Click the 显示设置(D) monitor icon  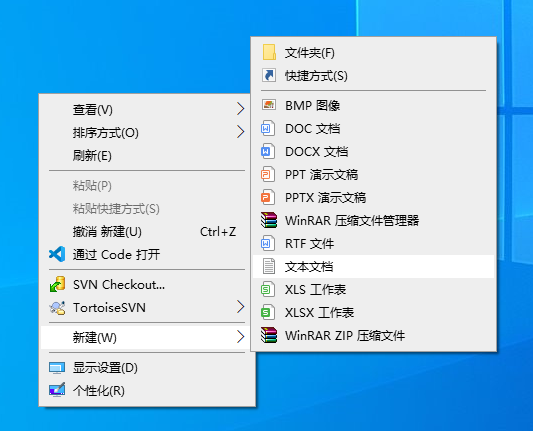(x=57, y=368)
